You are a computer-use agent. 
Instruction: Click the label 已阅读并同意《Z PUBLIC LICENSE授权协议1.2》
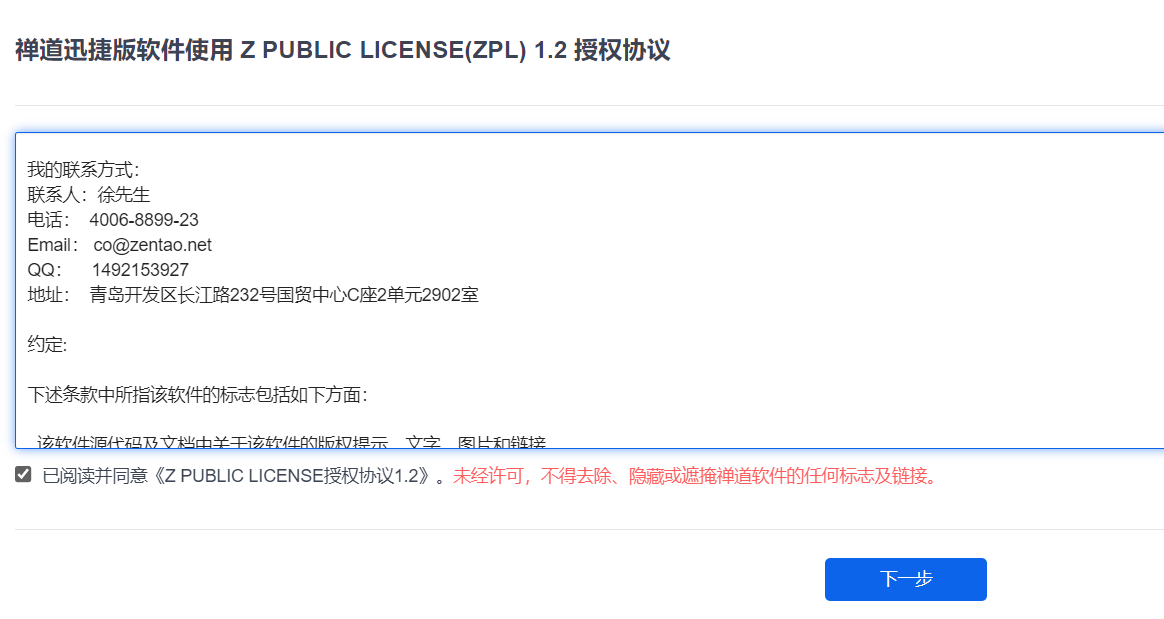[238, 476]
